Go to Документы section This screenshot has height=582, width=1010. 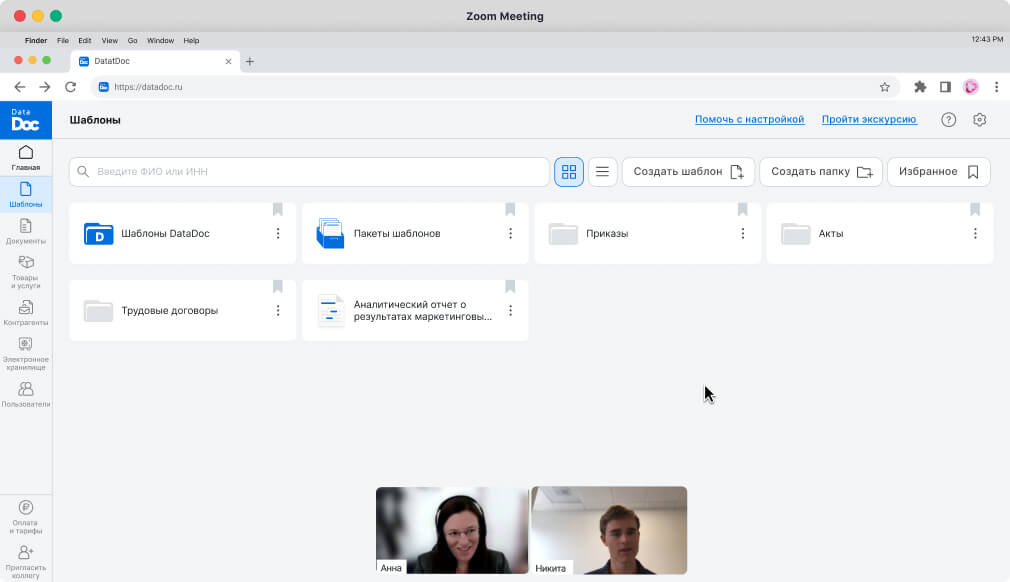tap(26, 231)
